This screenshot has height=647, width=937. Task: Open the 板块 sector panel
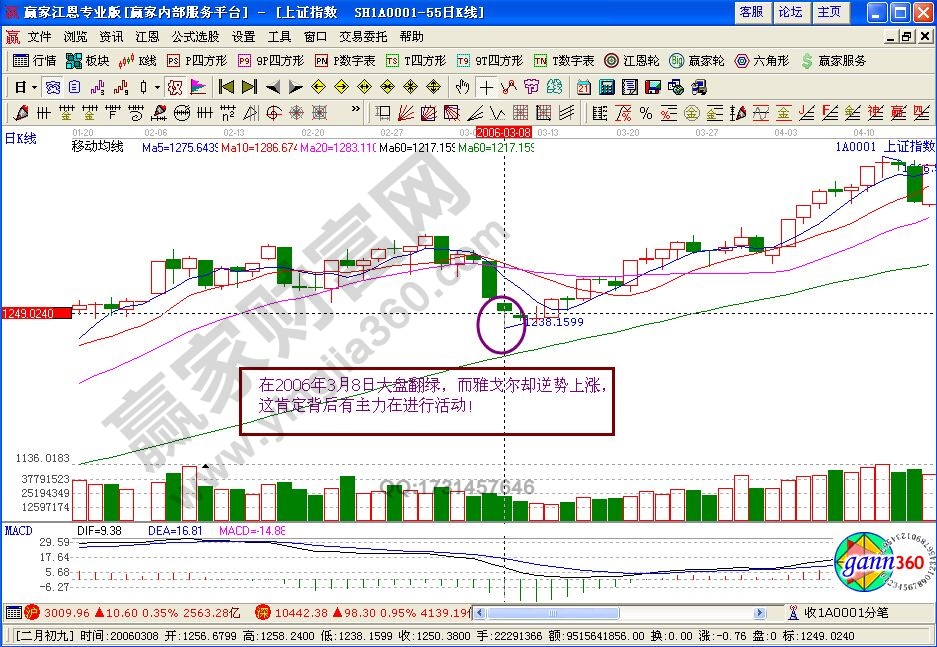click(x=88, y=61)
